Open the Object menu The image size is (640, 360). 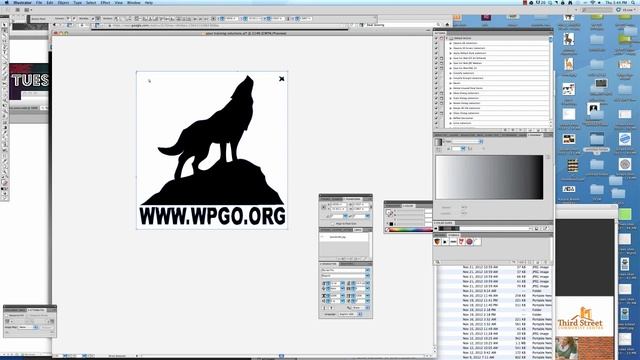click(x=63, y=2)
